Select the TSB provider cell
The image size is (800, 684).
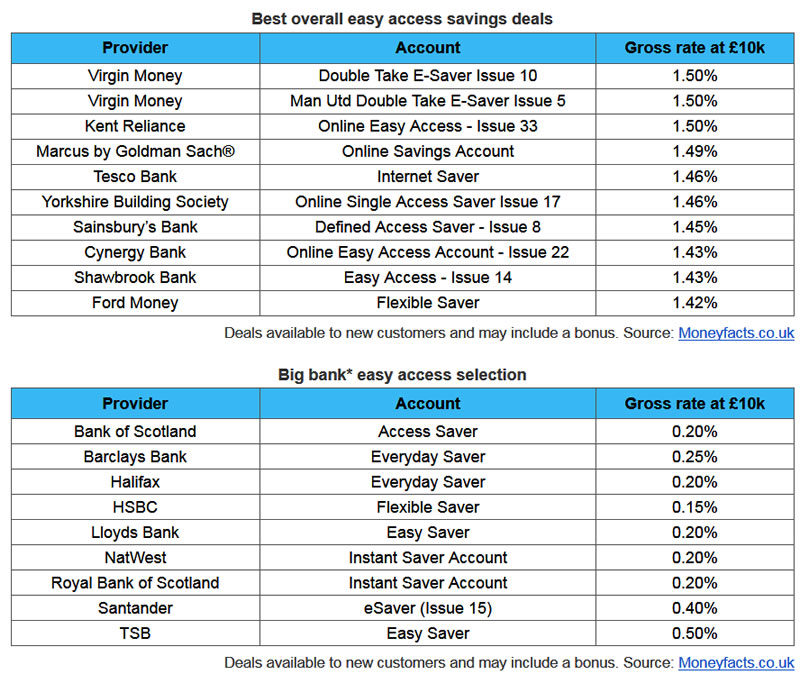pos(135,633)
